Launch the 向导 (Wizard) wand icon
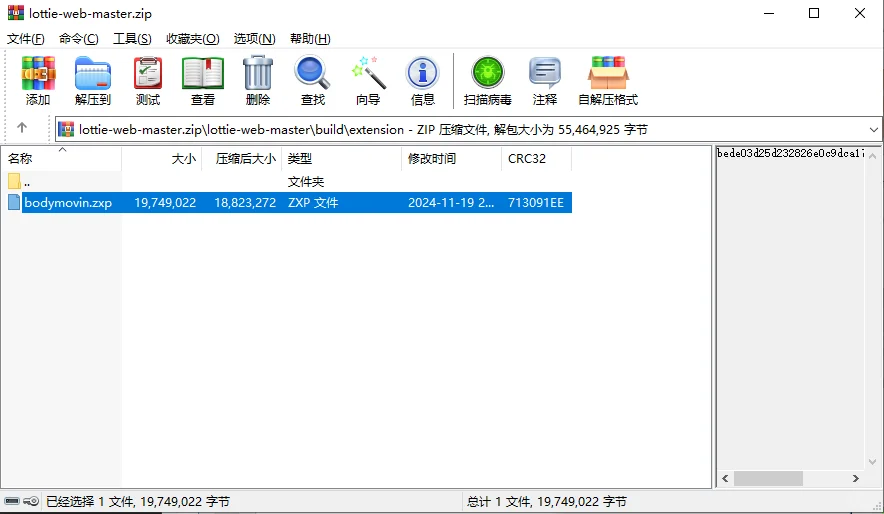 point(368,73)
